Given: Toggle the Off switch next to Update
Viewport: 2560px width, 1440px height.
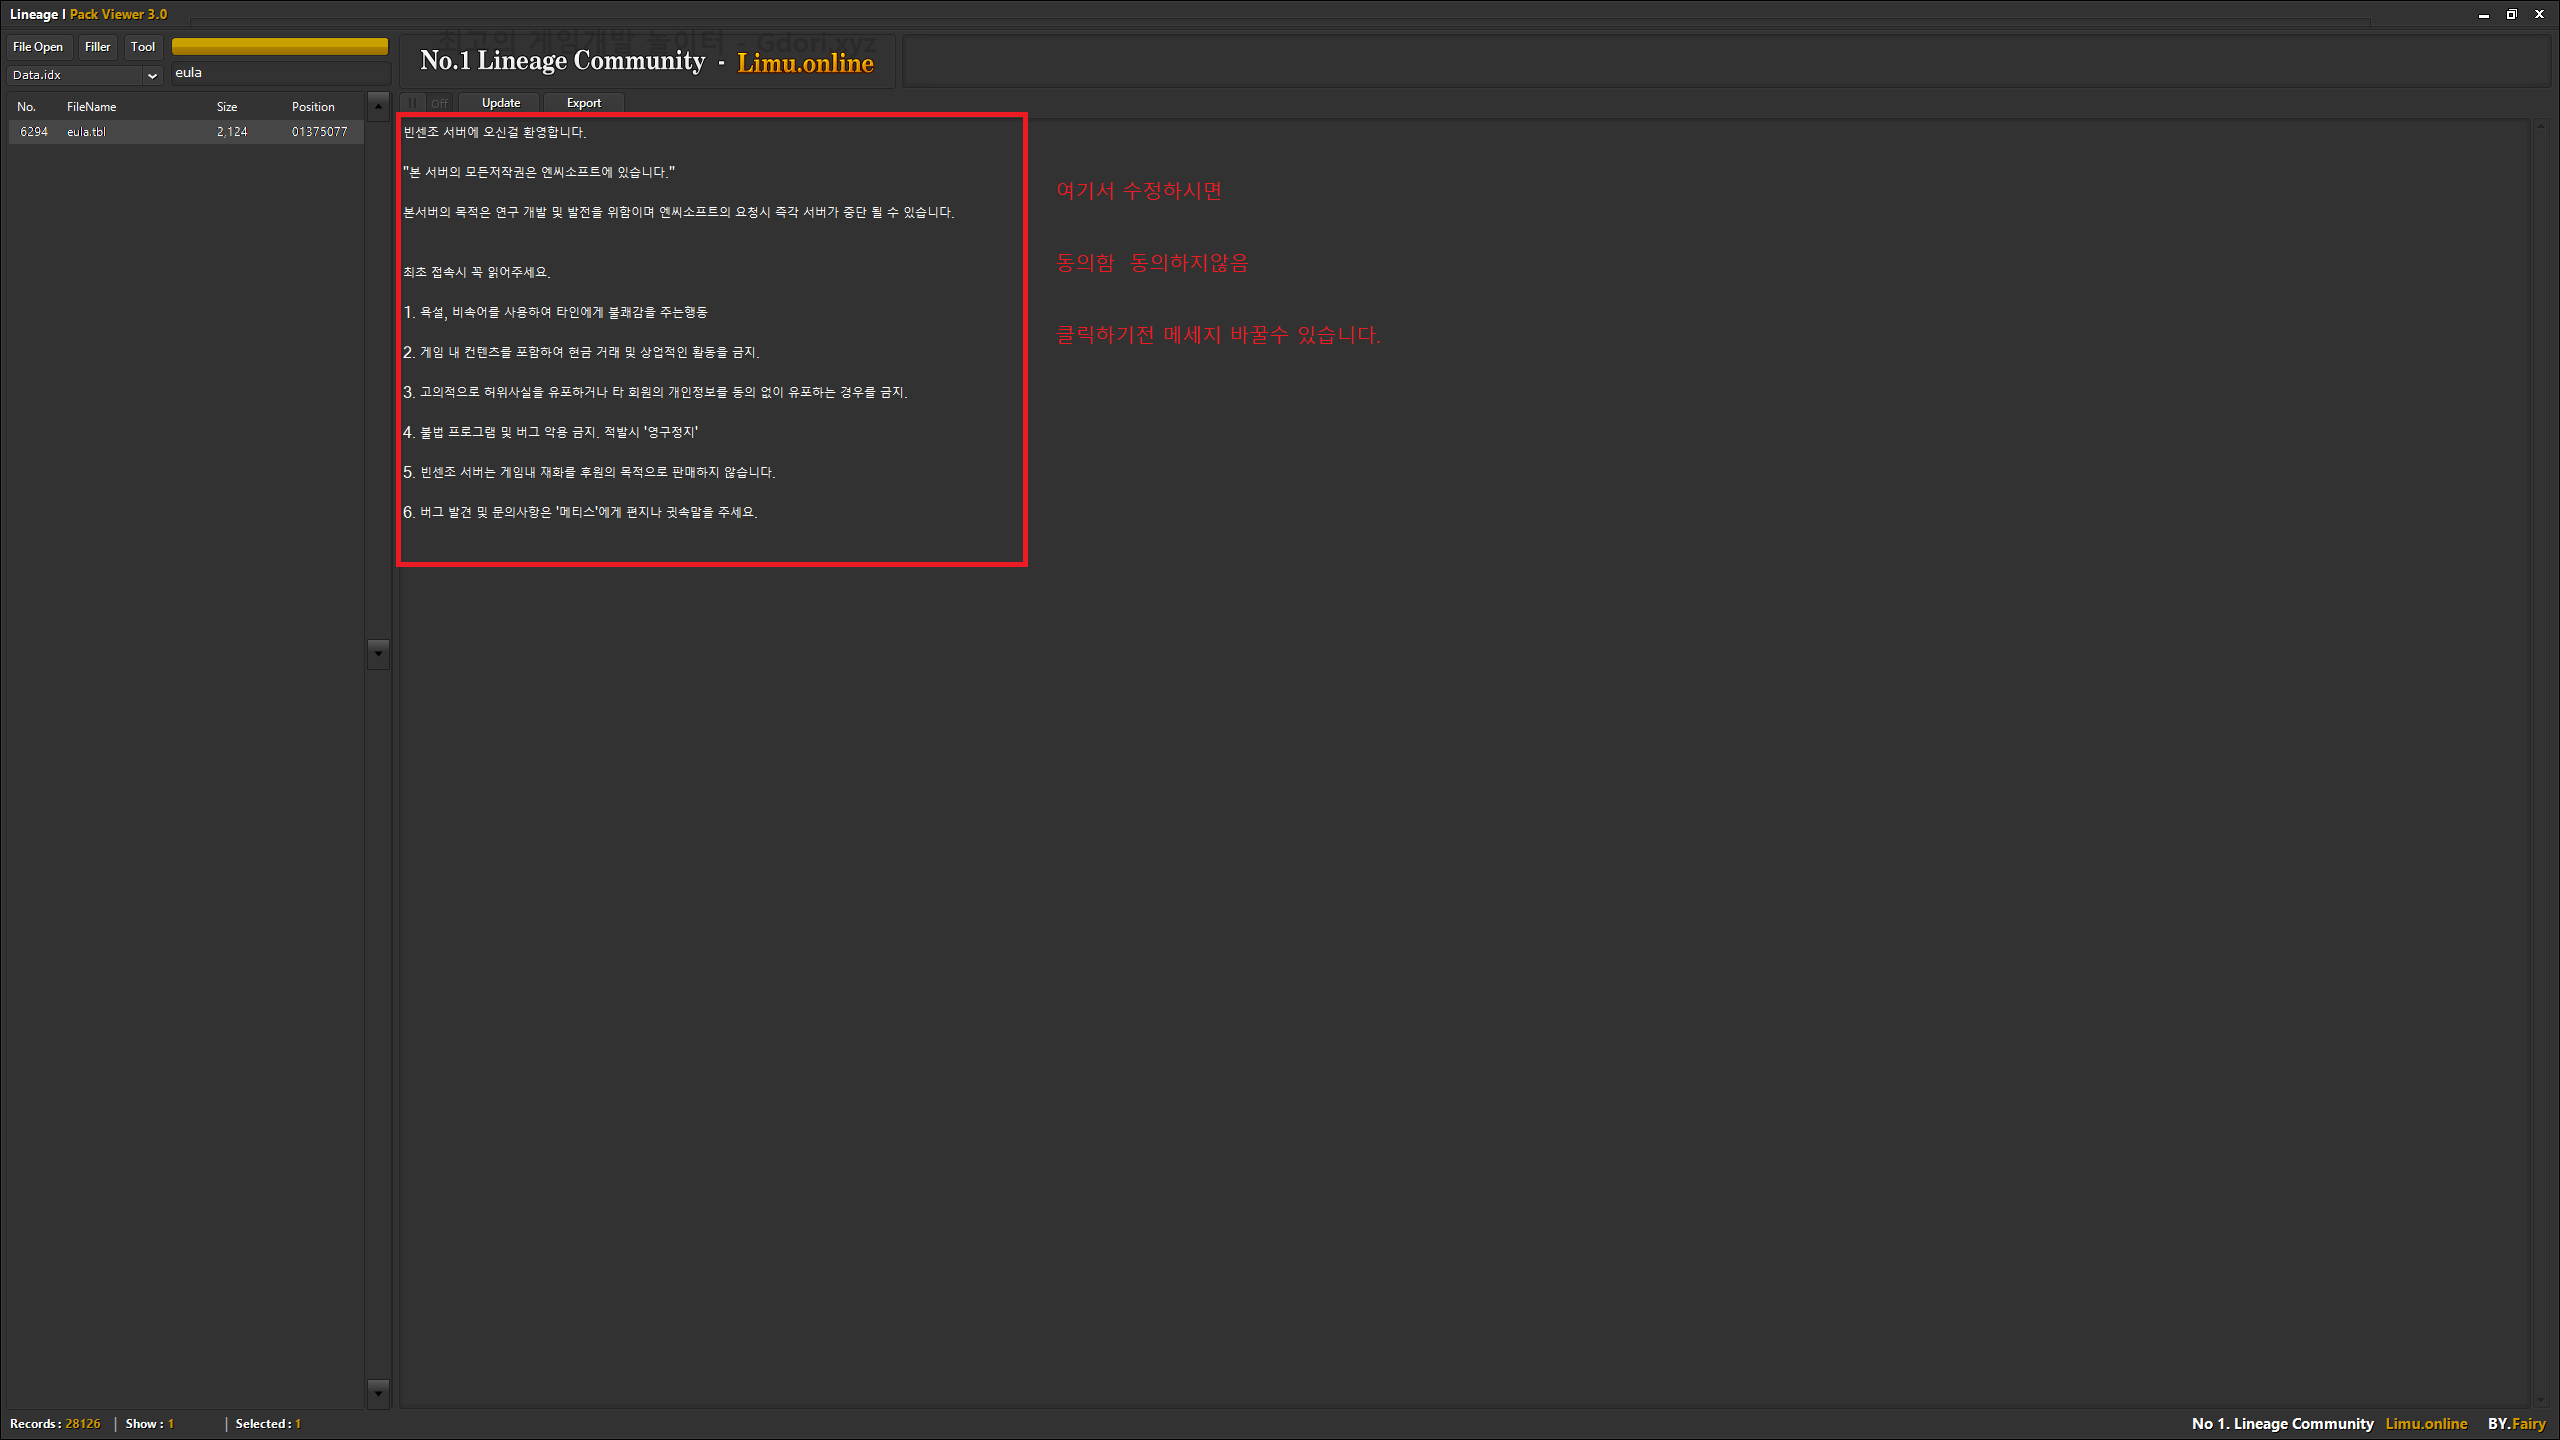Looking at the screenshot, I should point(439,103).
